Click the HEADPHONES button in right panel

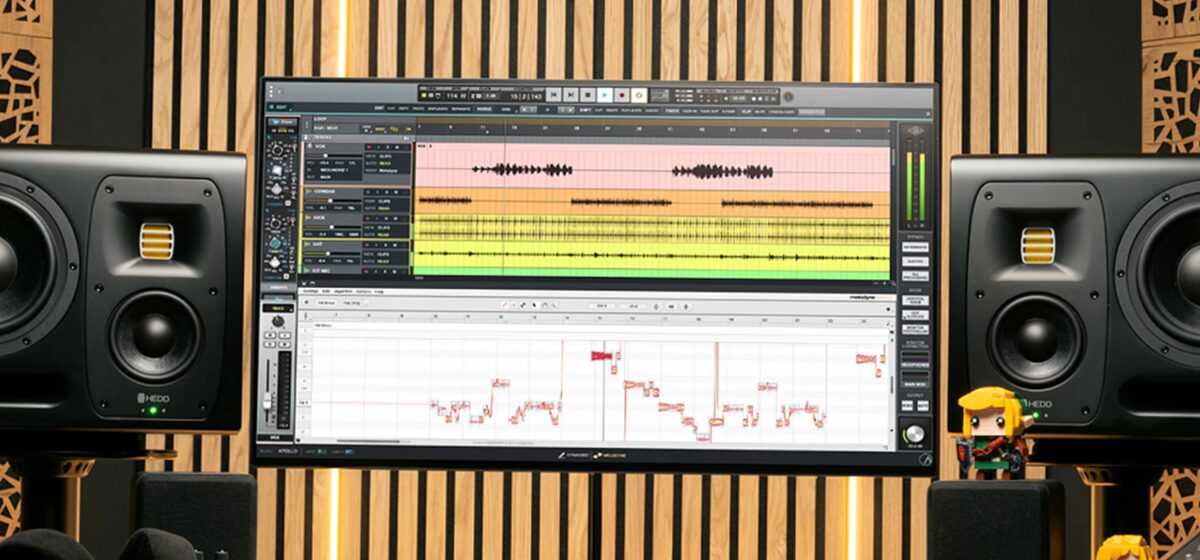[916, 361]
